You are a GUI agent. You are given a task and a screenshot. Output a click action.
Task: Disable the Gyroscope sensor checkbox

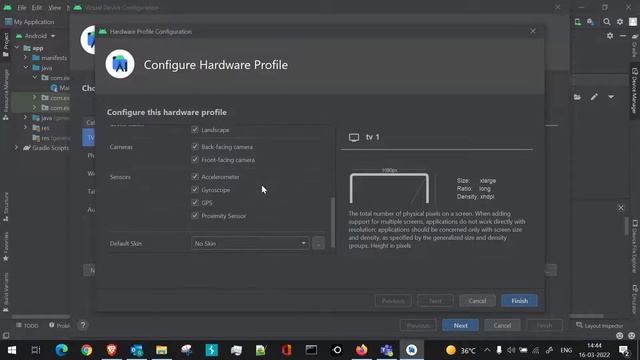click(195, 190)
